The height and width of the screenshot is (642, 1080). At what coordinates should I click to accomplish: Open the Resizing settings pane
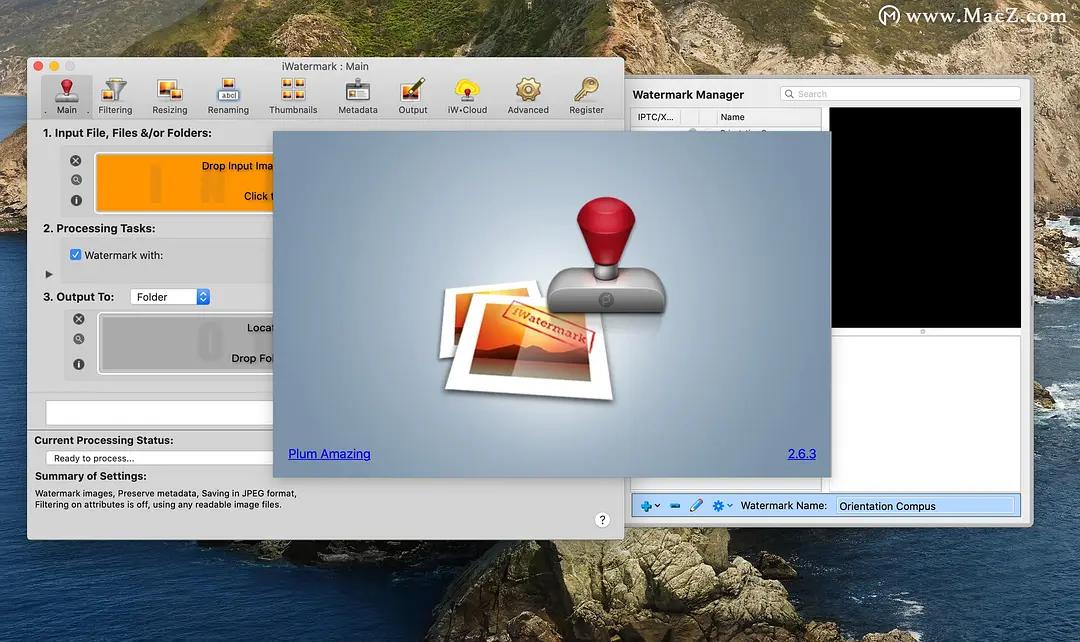coord(170,96)
